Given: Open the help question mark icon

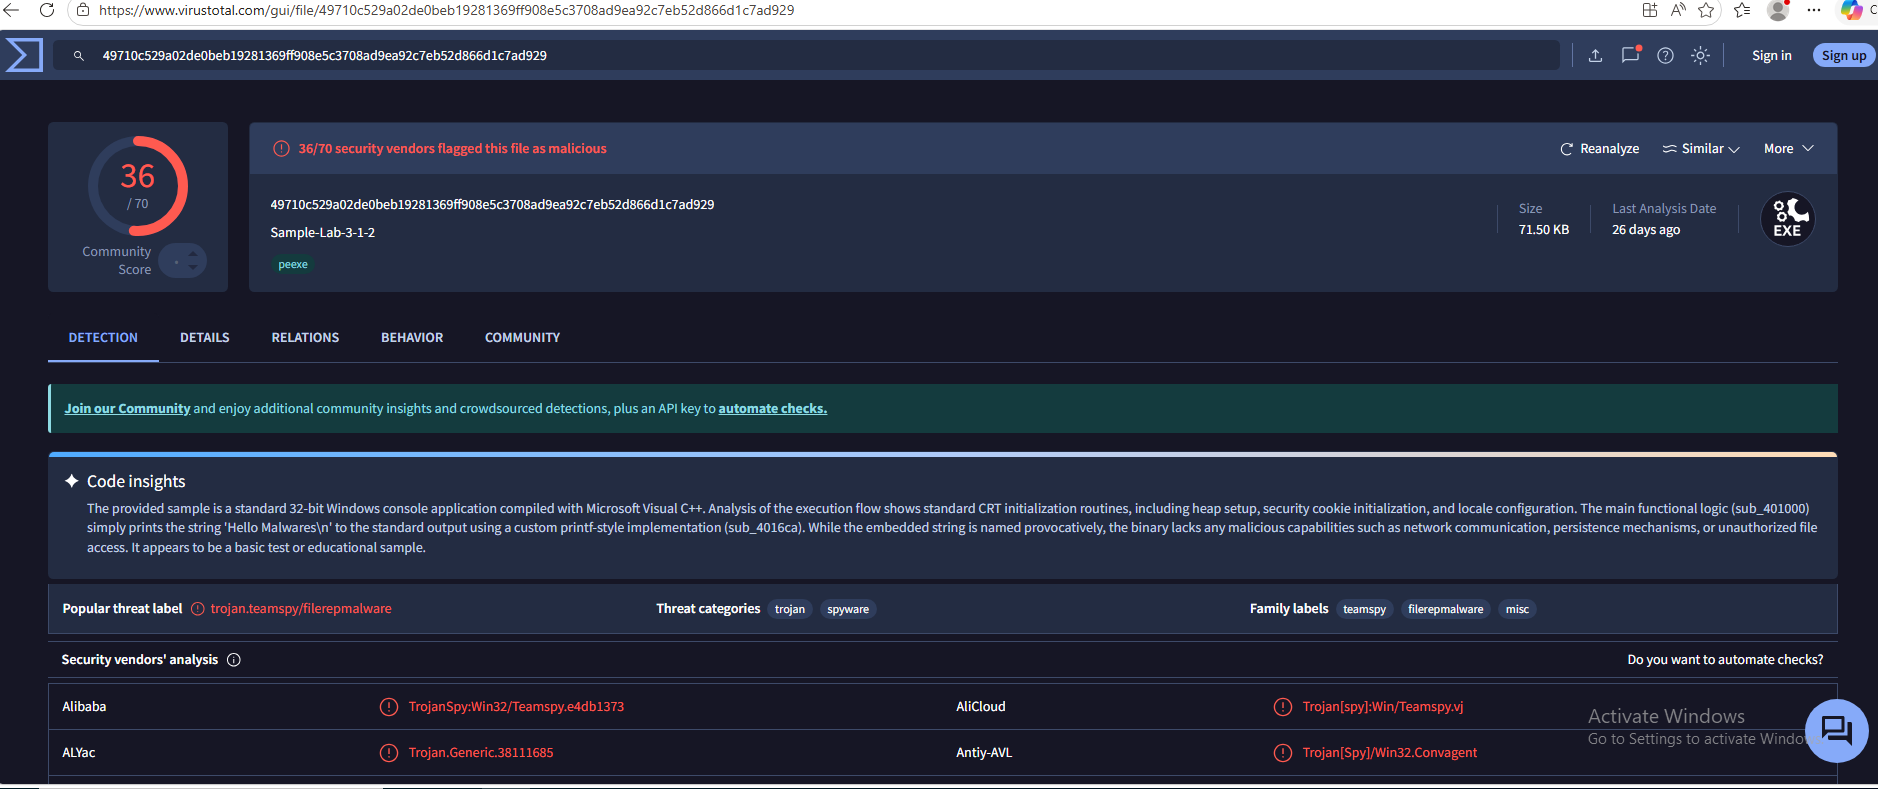Looking at the screenshot, I should tap(1665, 56).
